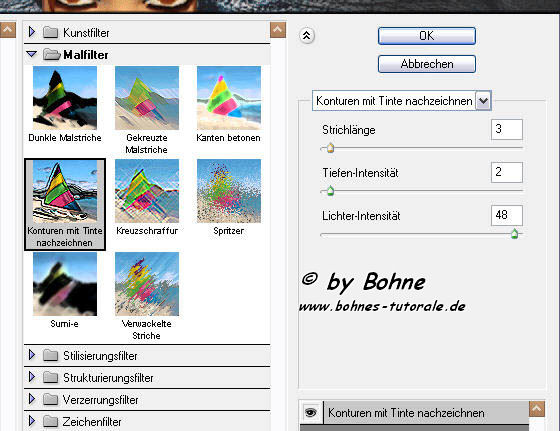This screenshot has height=431, width=560.
Task: Pick the Kanten betonen filter thumbnail
Action: [229, 98]
